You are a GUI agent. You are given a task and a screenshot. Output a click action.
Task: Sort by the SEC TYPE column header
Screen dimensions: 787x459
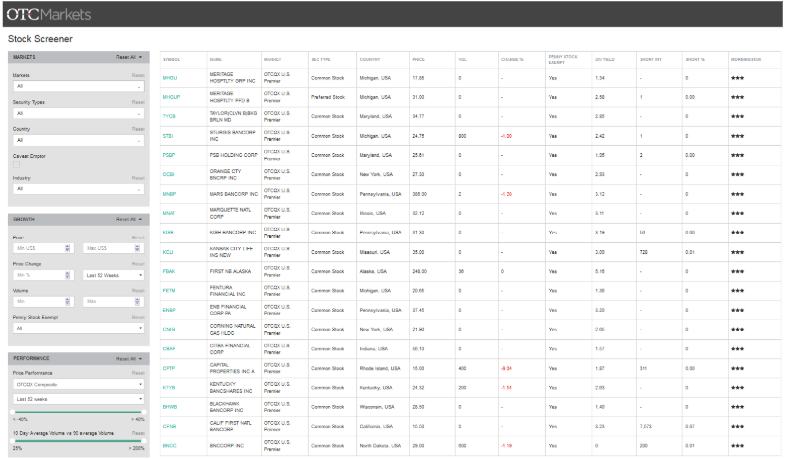[x=321, y=60]
